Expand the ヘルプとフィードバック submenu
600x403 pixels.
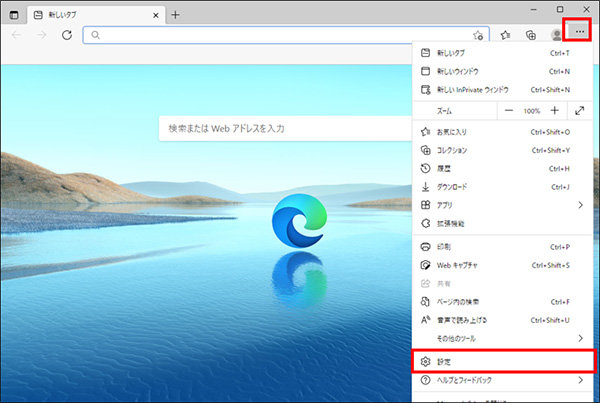pyautogui.click(x=581, y=380)
